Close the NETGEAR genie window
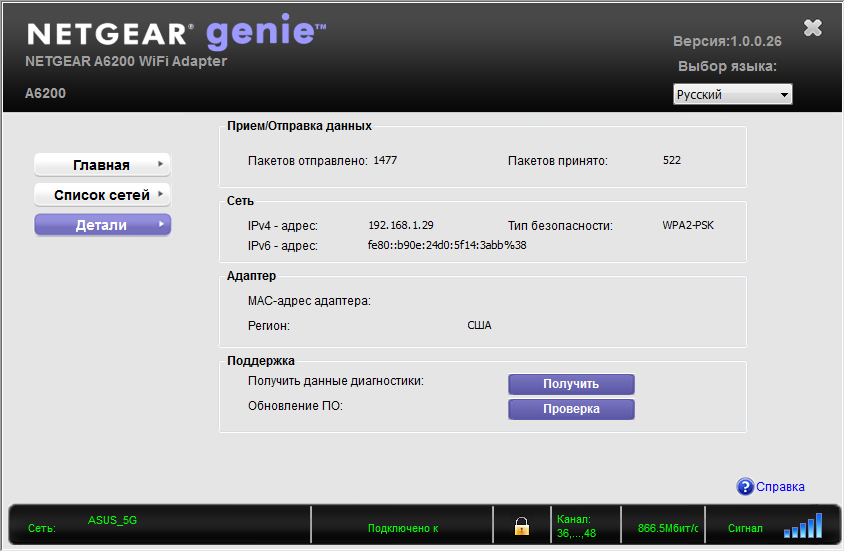This screenshot has width=845, height=552. tap(813, 27)
